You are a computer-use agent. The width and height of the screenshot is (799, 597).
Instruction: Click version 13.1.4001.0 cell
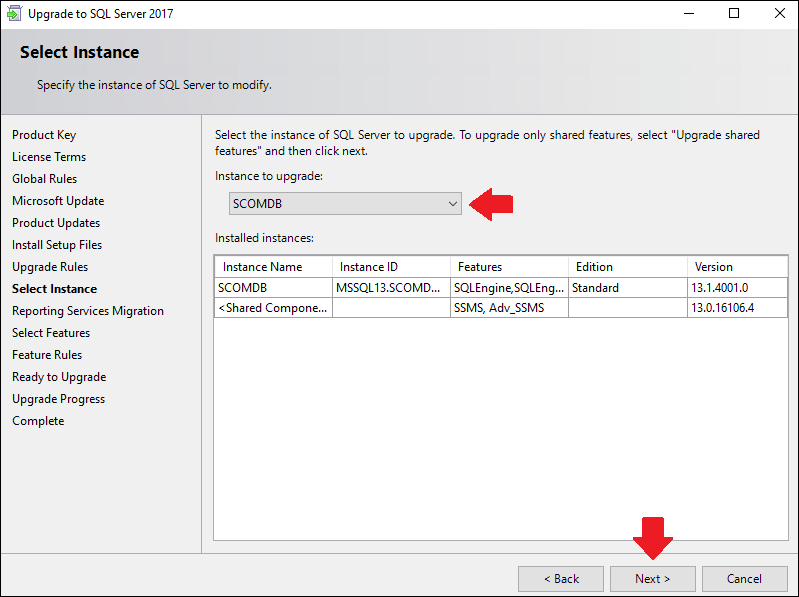pyautogui.click(x=737, y=288)
